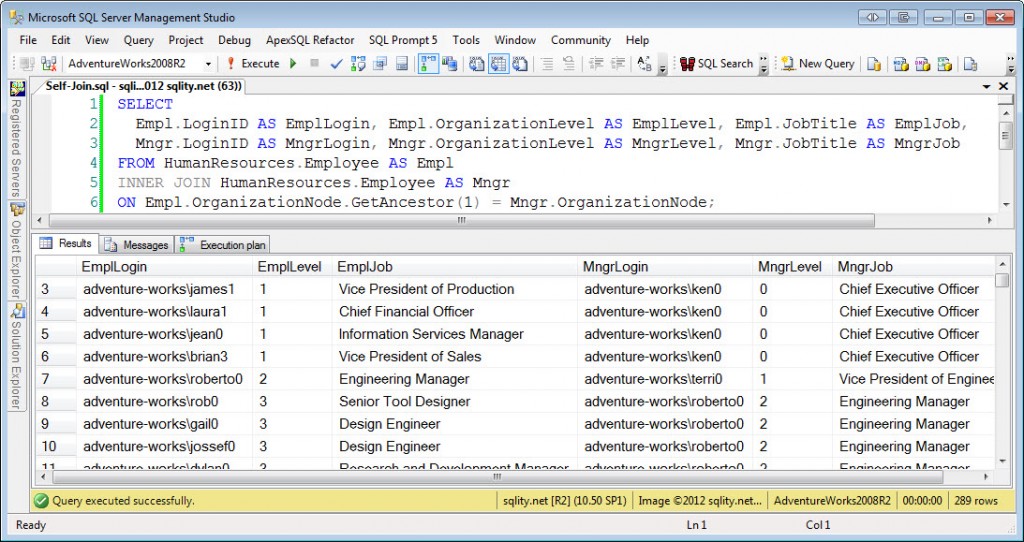Screen dimensions: 1024x542
Task: Open the Query Options icon
Action: [x=380, y=63]
